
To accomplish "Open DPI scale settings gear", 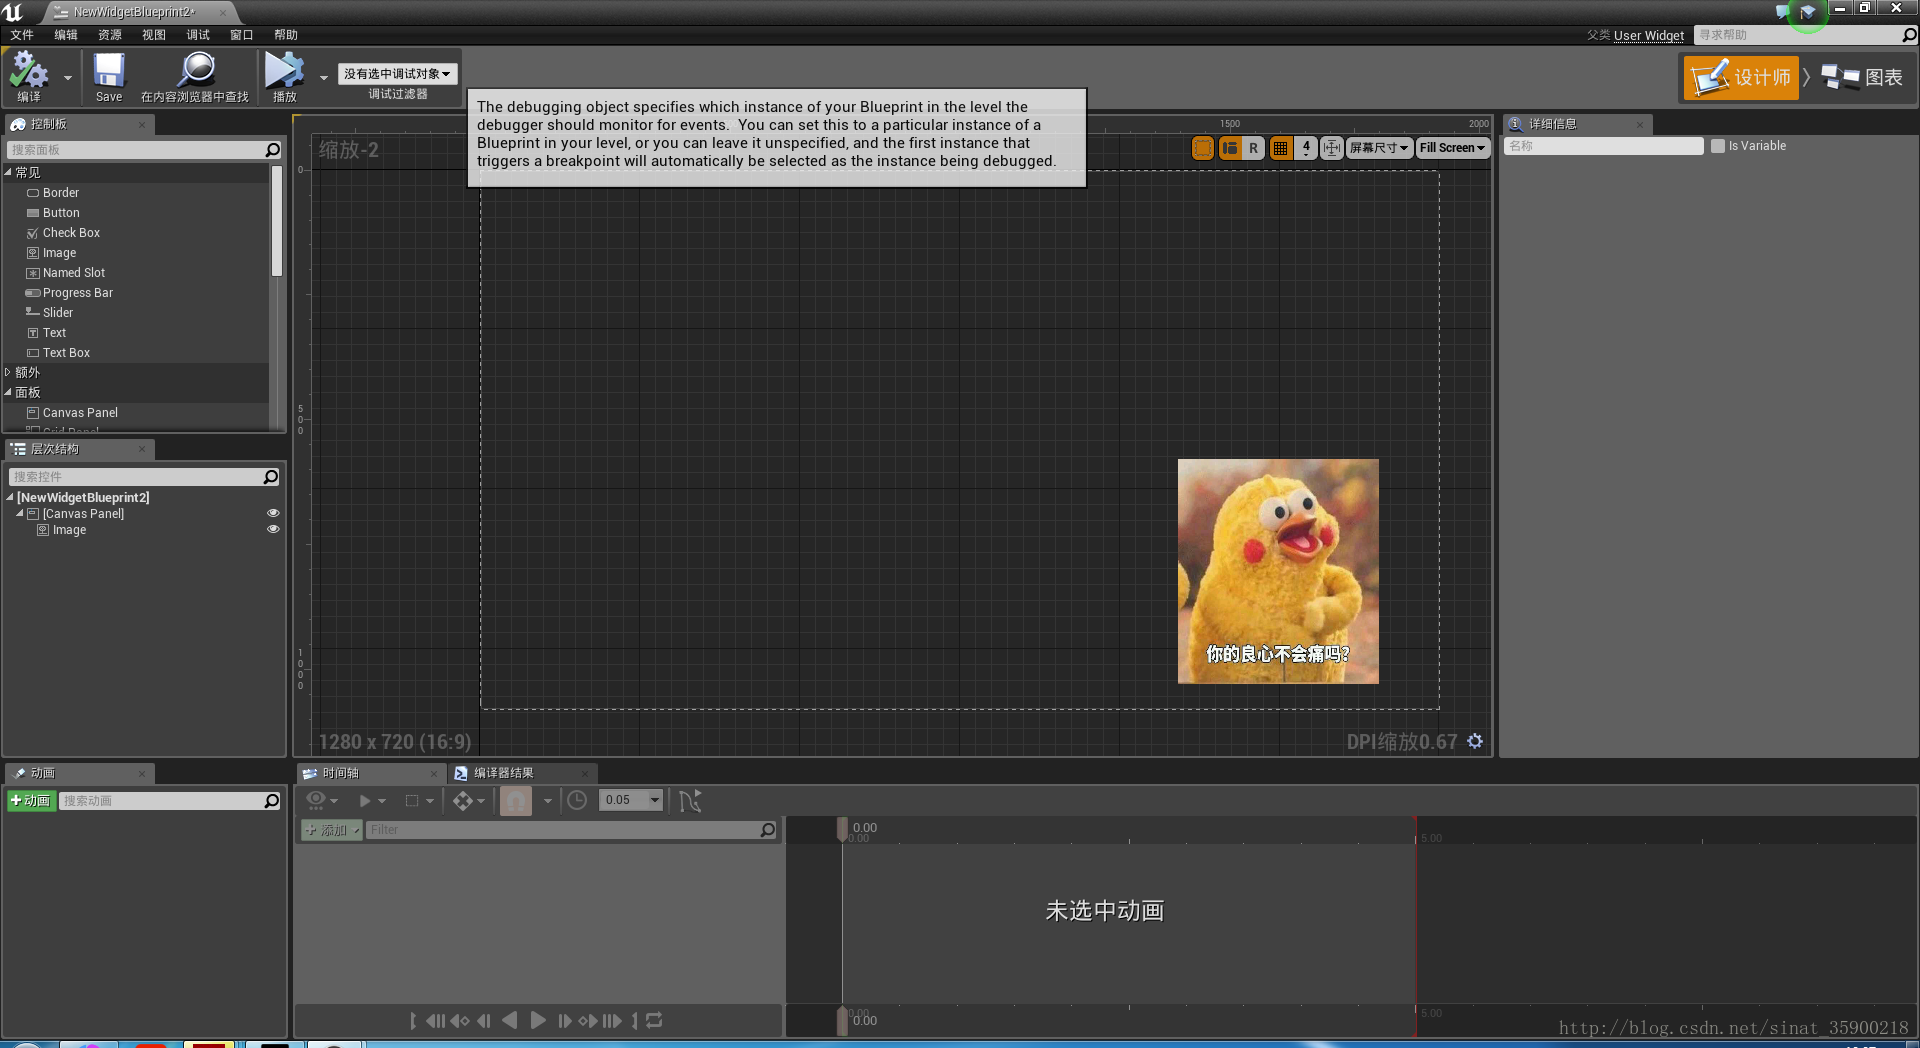I will (x=1475, y=741).
